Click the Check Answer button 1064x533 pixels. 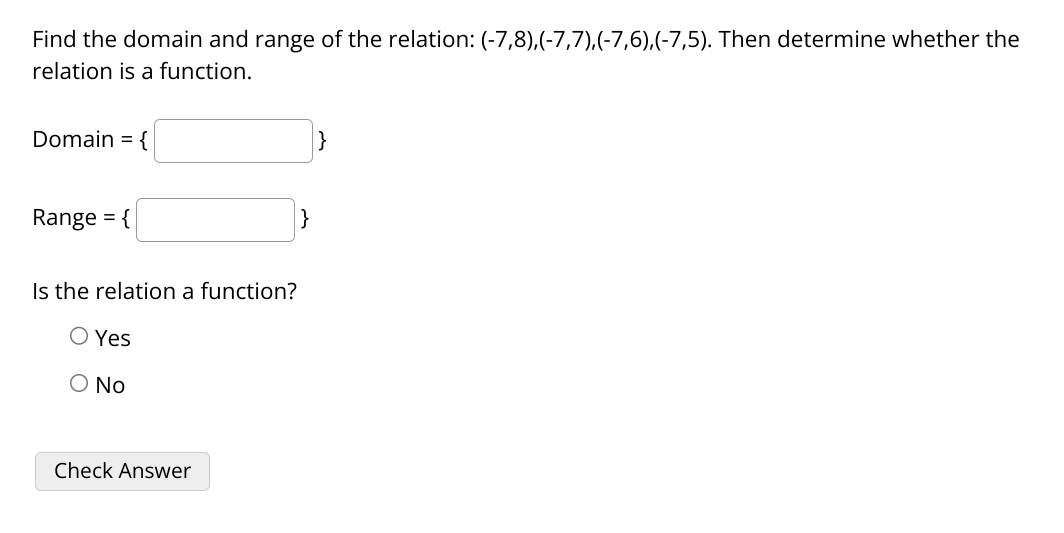point(122,471)
